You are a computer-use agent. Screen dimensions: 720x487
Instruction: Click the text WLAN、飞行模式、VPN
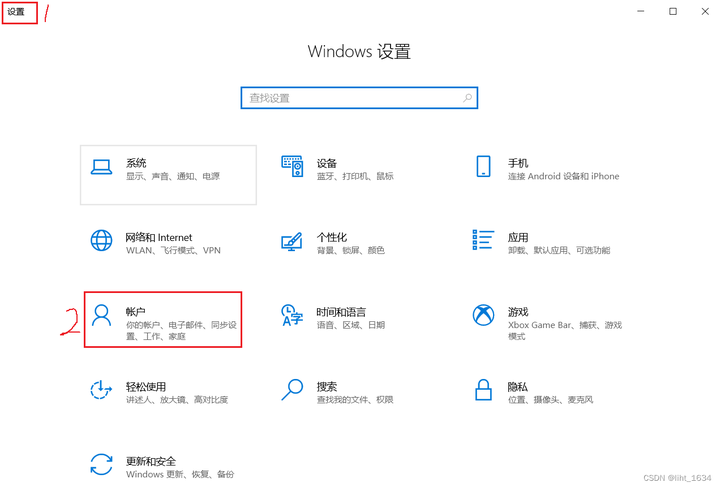click(173, 251)
